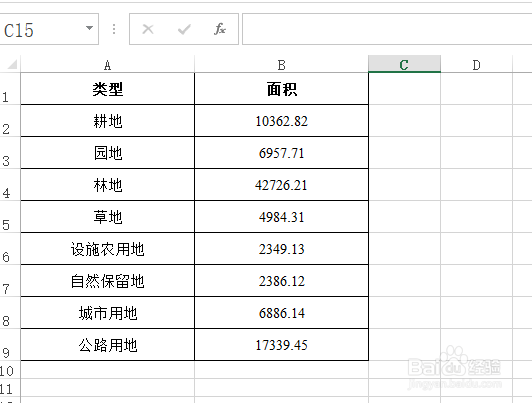
Task: Click the Cancel X formula icon
Action: pyautogui.click(x=148, y=29)
